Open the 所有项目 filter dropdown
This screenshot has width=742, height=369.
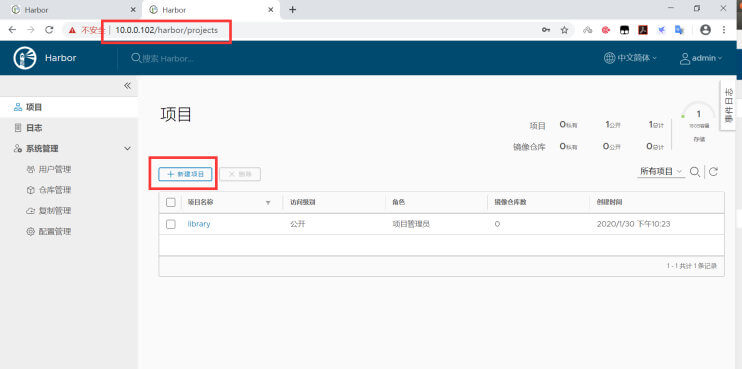[661, 172]
